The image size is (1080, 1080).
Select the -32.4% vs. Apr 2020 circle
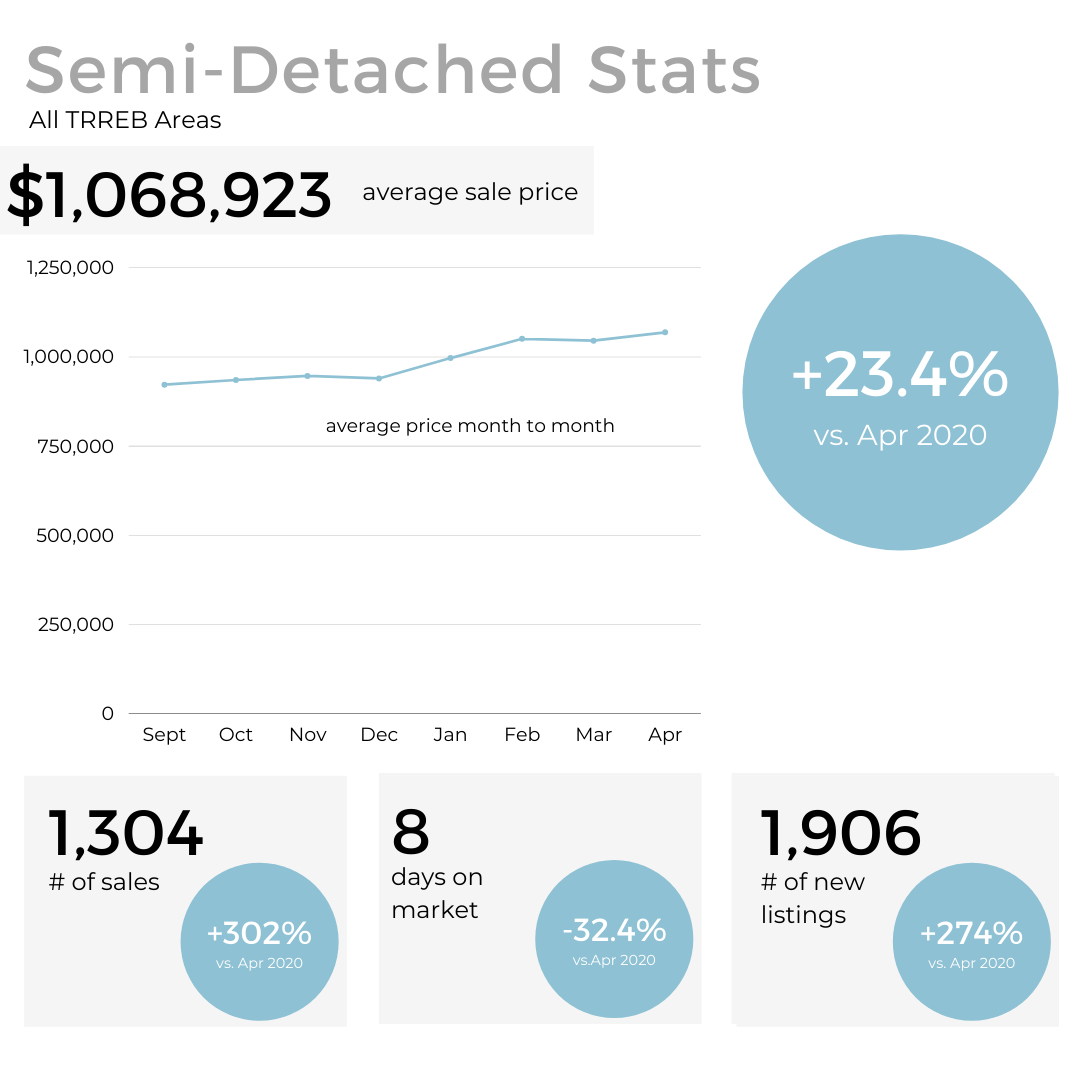615,939
